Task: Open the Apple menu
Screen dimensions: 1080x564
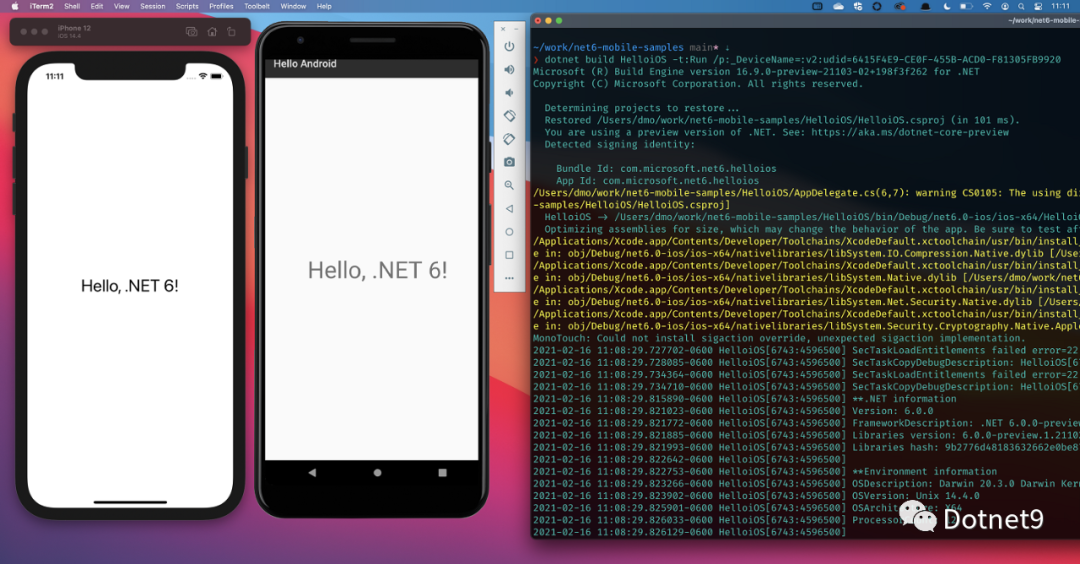Action: 14,6
